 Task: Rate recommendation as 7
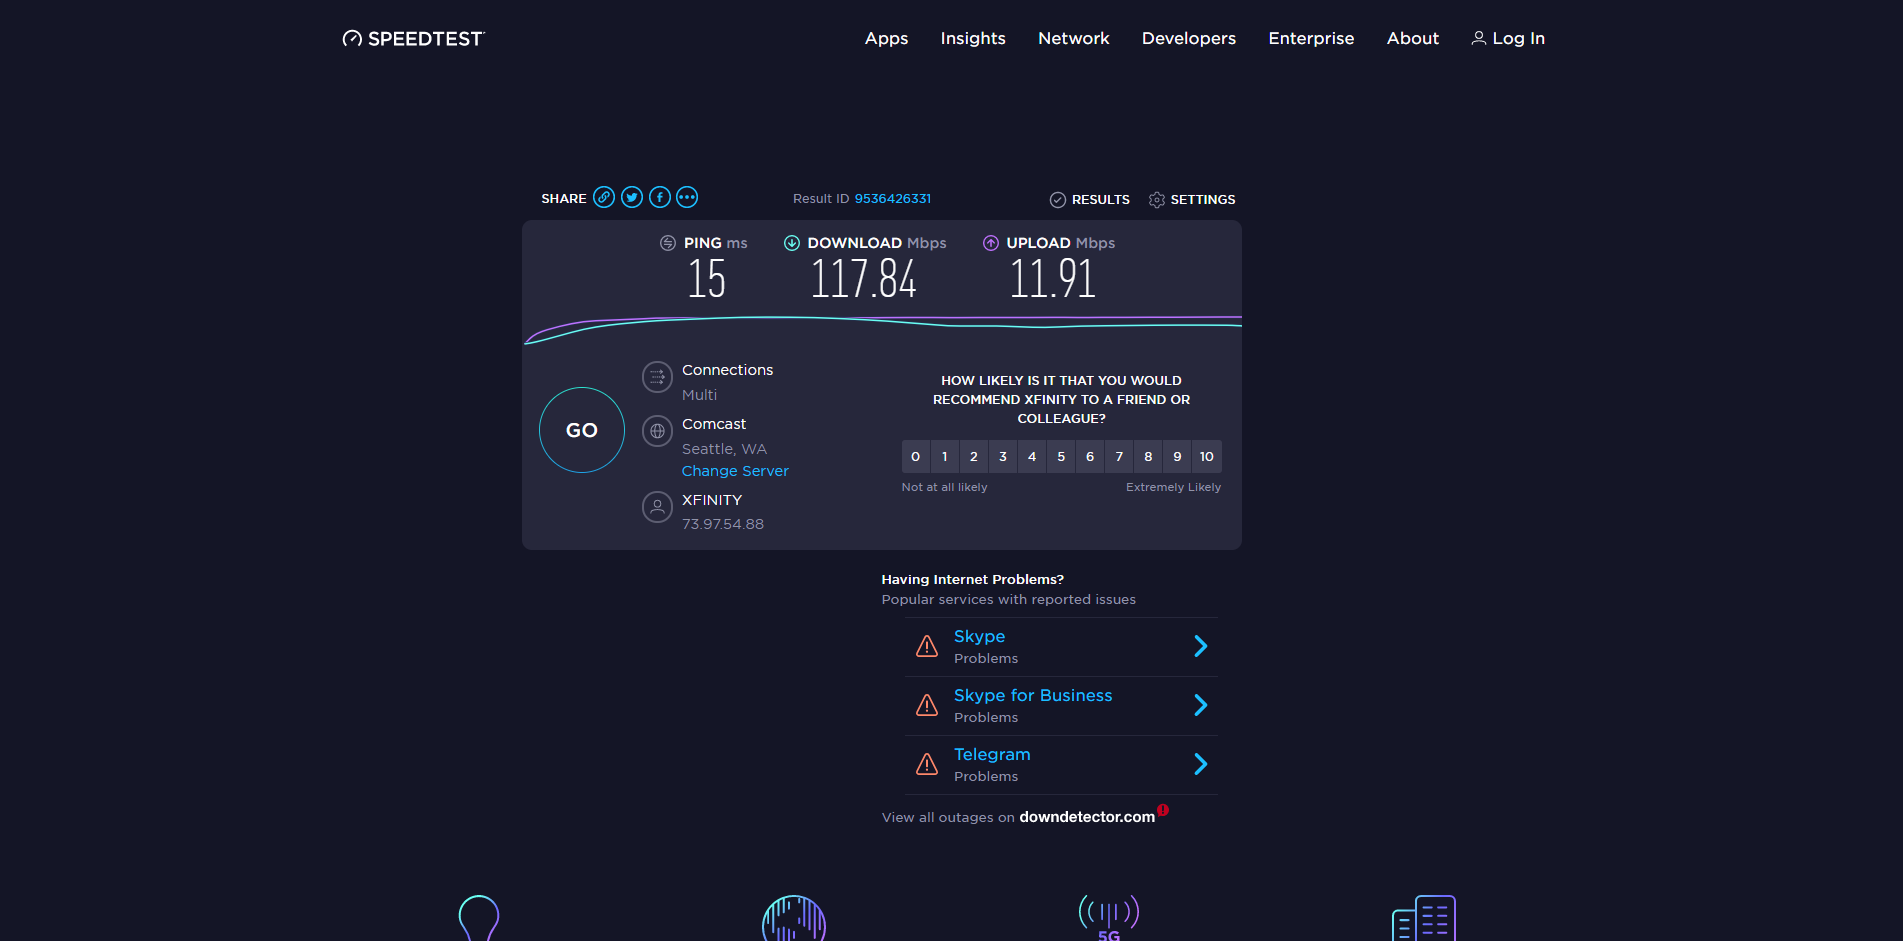(x=1119, y=456)
